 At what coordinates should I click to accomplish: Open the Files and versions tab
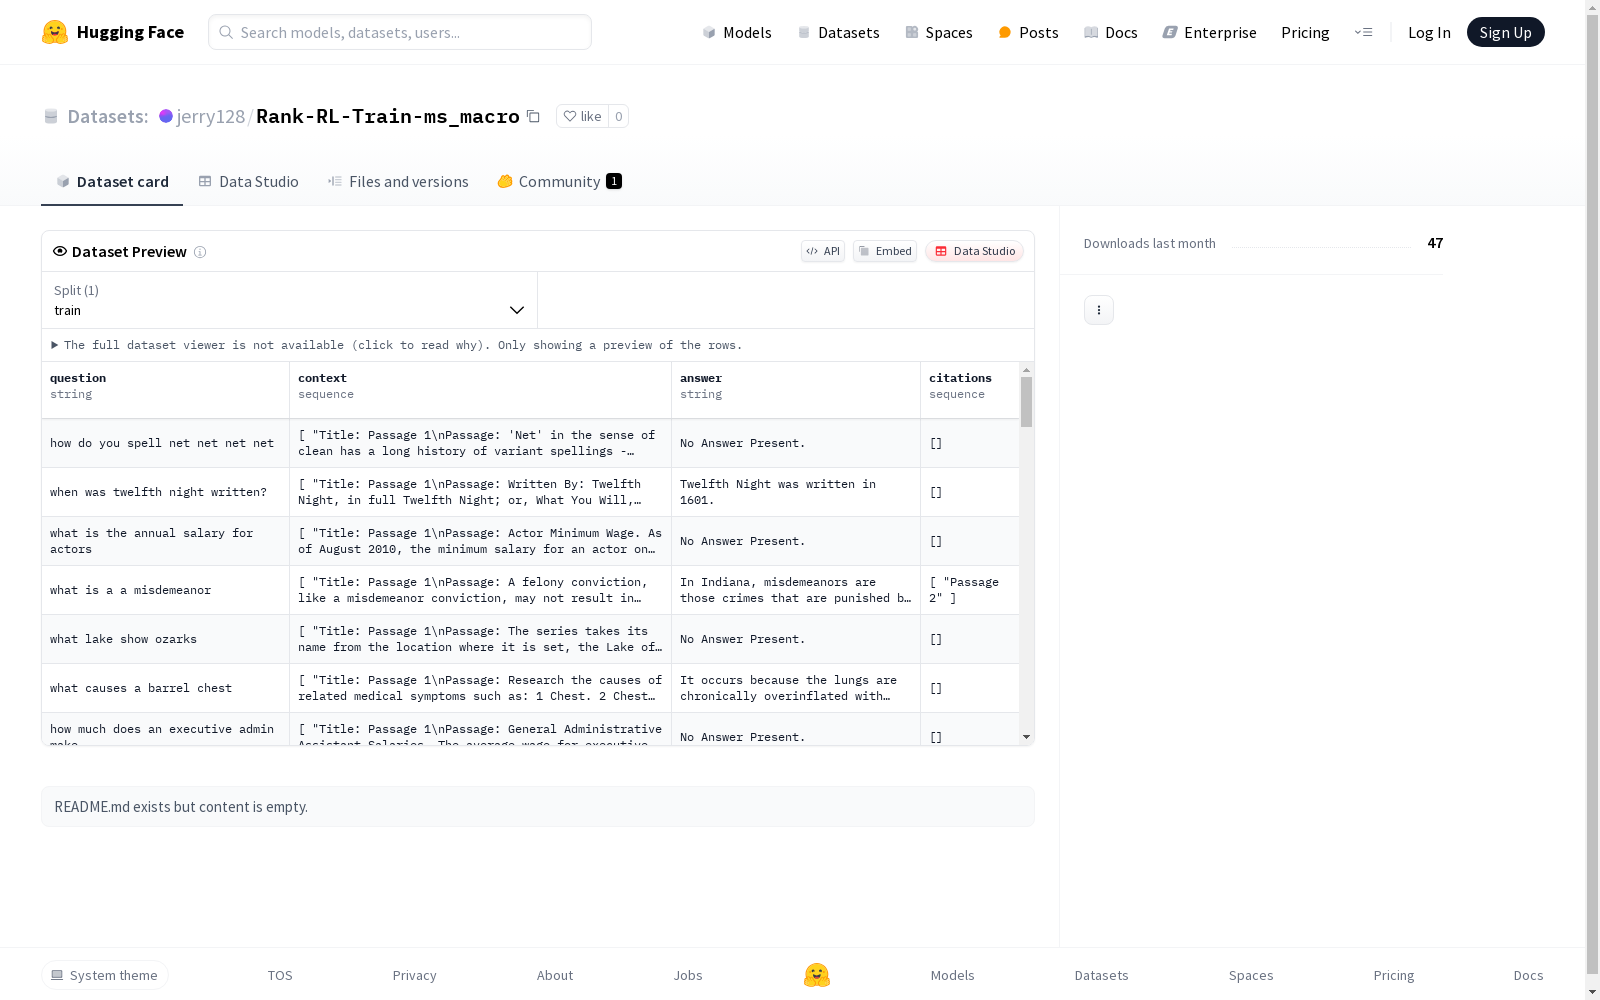point(398,181)
